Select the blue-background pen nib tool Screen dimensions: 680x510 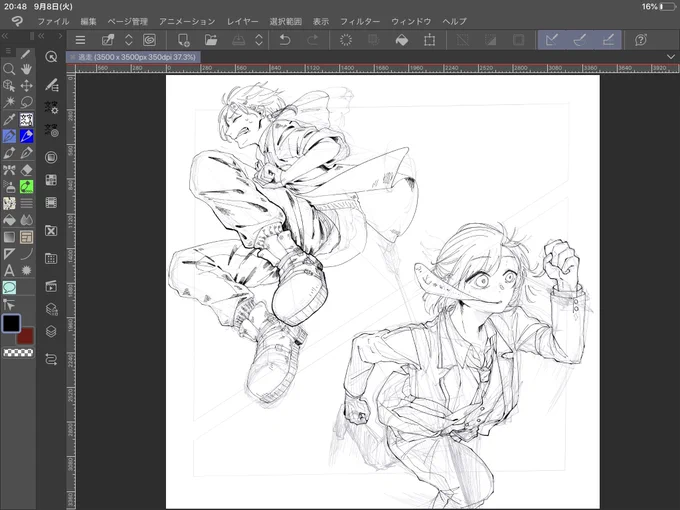[26, 136]
